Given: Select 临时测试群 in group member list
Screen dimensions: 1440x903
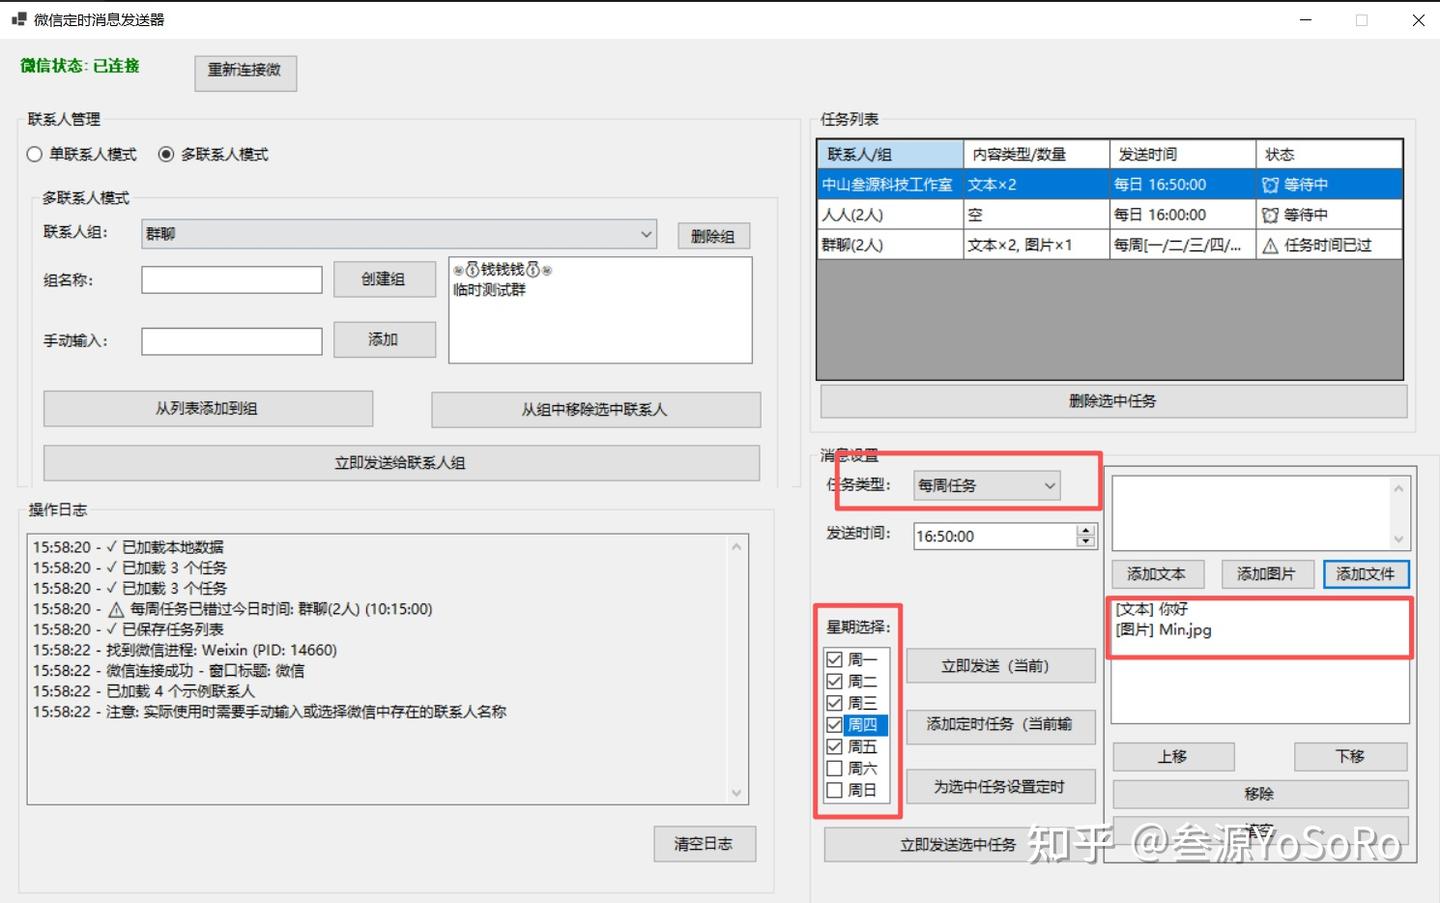Looking at the screenshot, I should coord(489,290).
